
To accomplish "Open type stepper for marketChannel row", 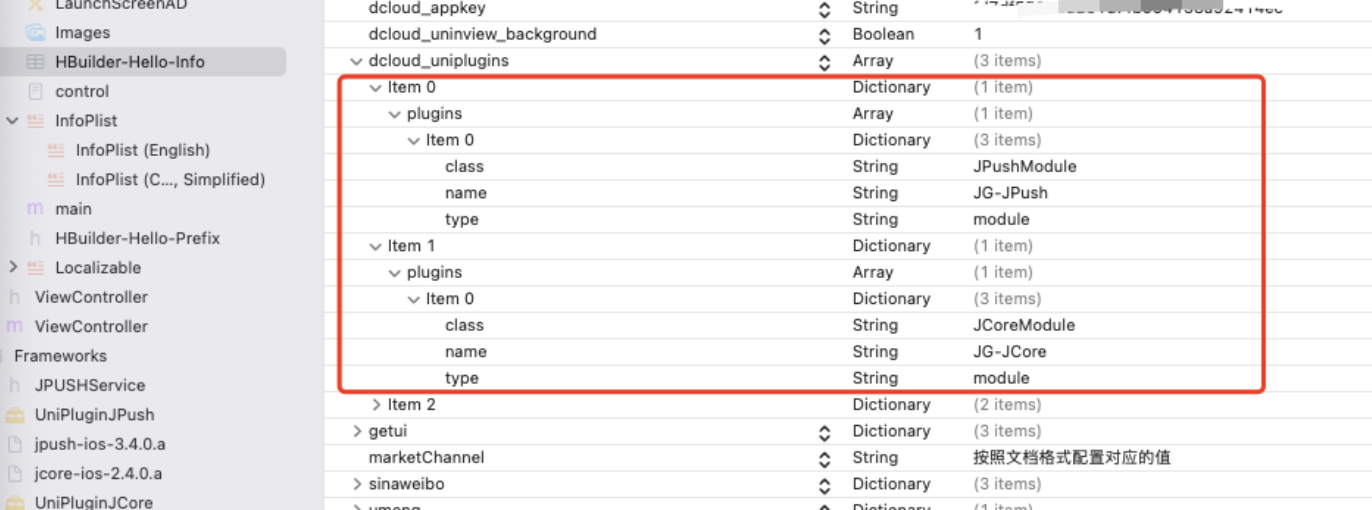I will [x=824, y=458].
